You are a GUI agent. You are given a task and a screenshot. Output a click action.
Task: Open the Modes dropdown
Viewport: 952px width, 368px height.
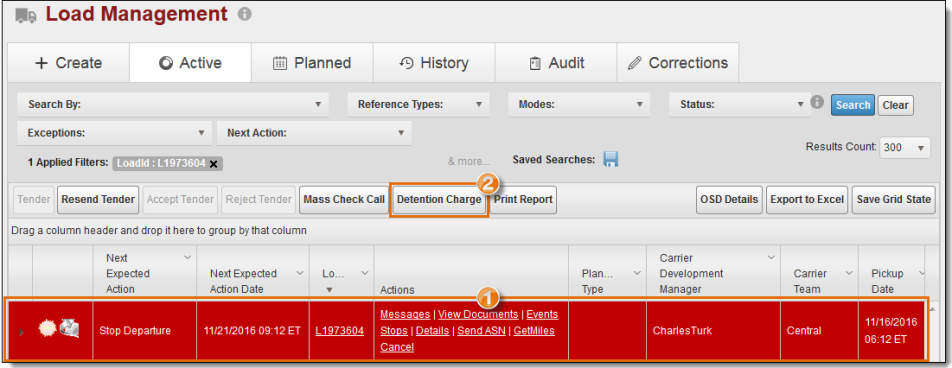tap(579, 104)
